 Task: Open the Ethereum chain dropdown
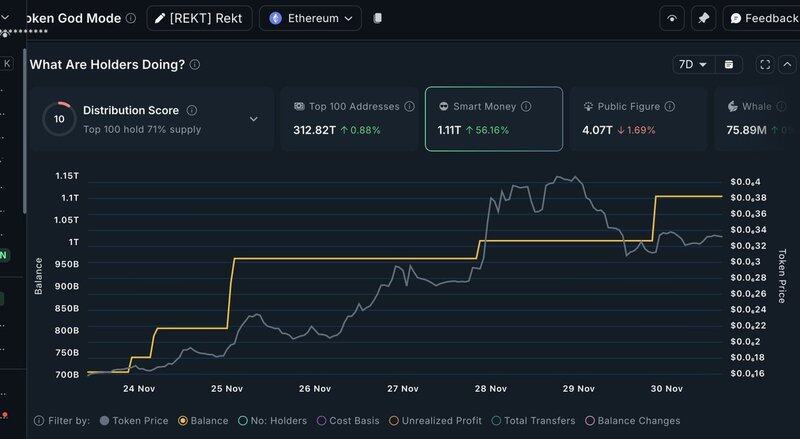point(311,18)
